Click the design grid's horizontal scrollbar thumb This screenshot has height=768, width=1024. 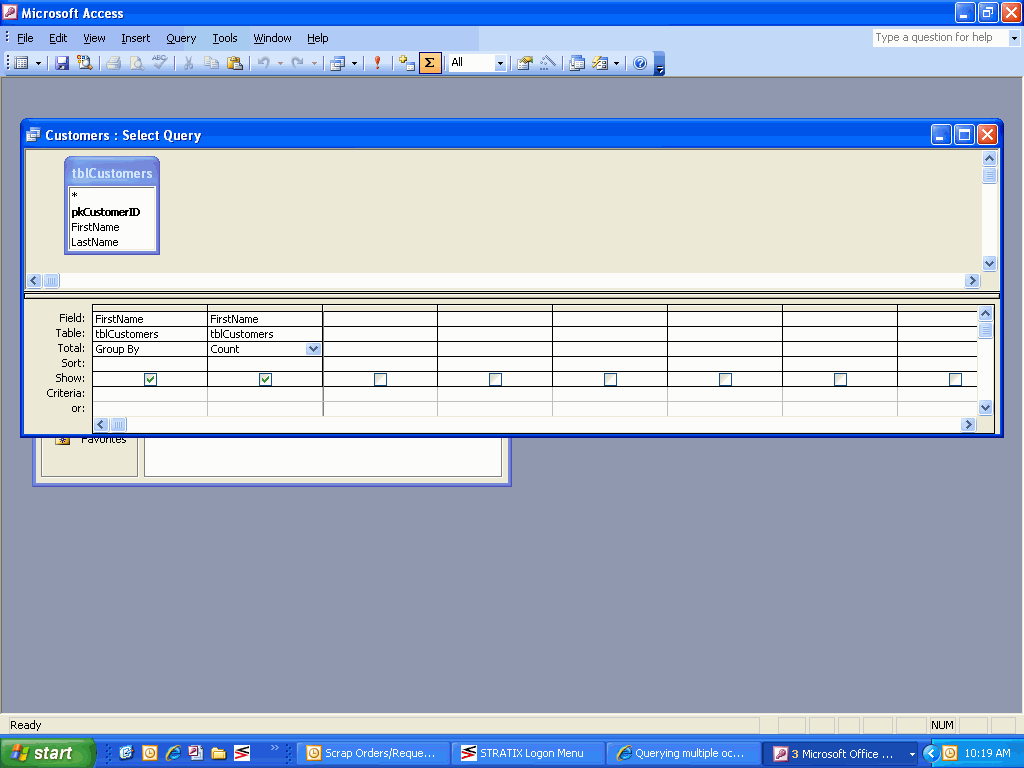(x=118, y=424)
